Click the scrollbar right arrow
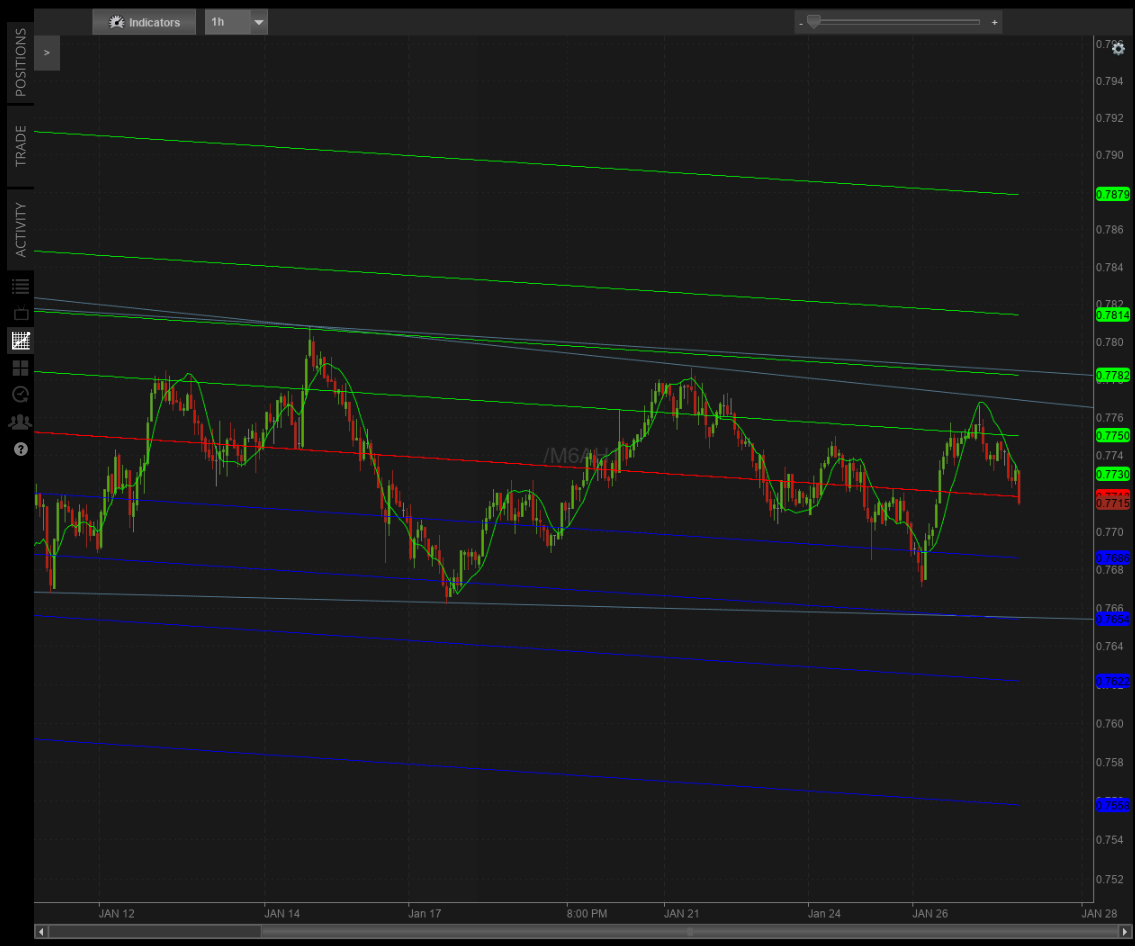The height and width of the screenshot is (946, 1135). point(1125,932)
